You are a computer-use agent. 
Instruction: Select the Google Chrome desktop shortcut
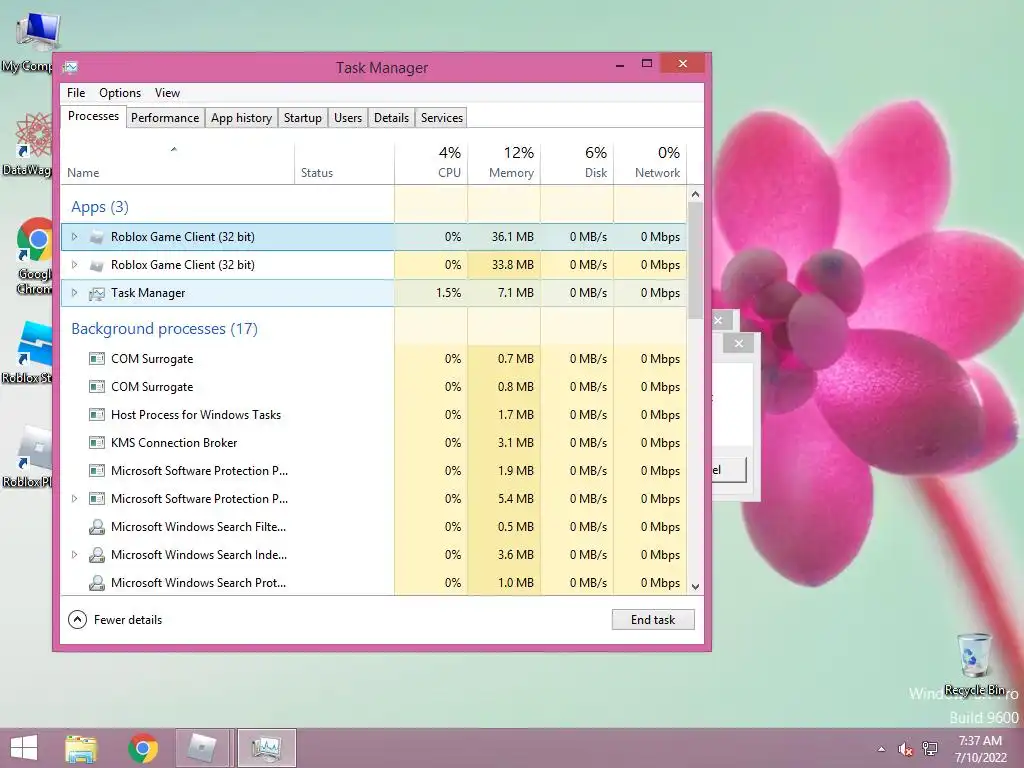click(x=34, y=256)
